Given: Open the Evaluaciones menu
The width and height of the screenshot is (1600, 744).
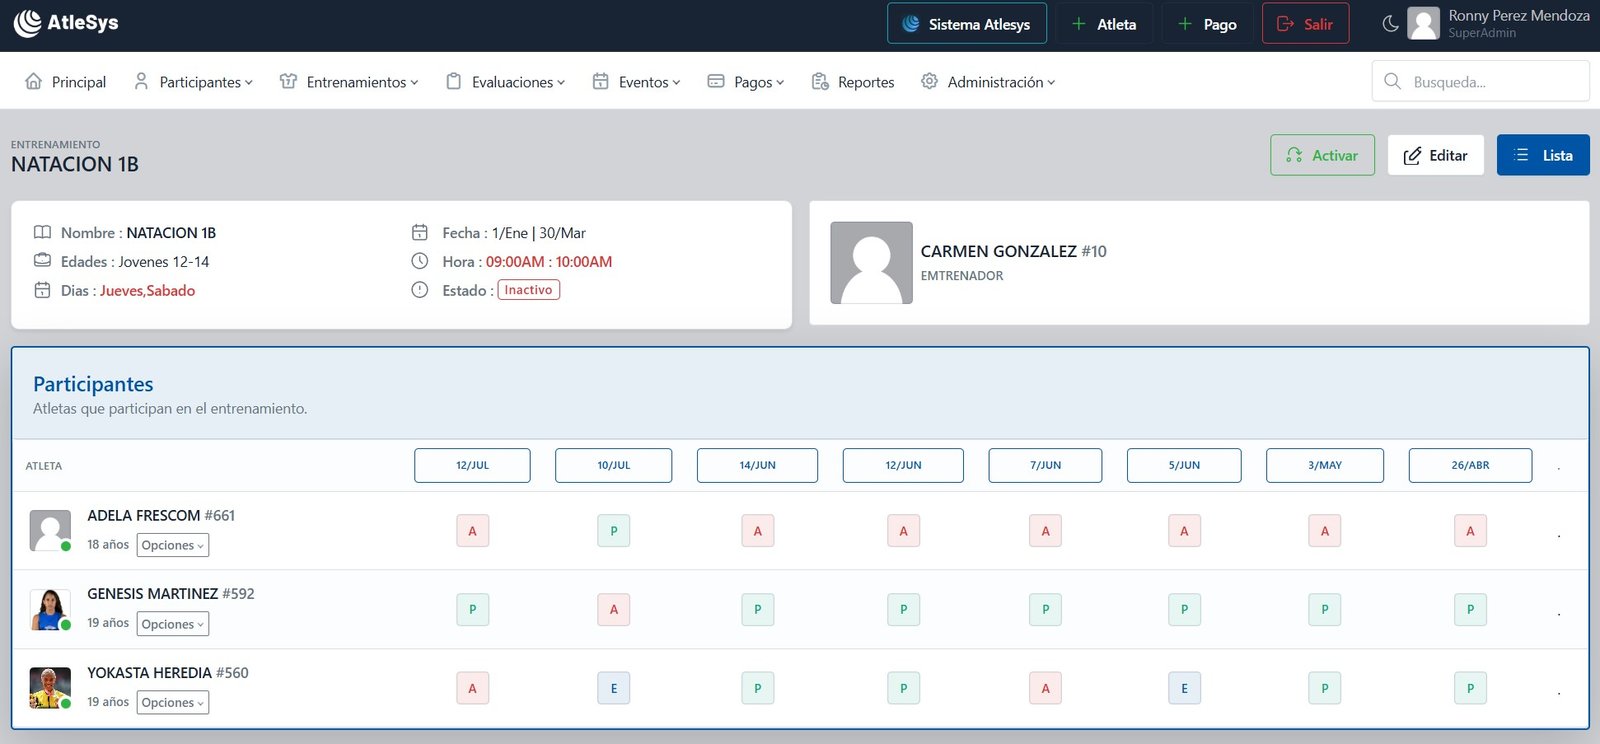Looking at the screenshot, I should pyautogui.click(x=506, y=82).
